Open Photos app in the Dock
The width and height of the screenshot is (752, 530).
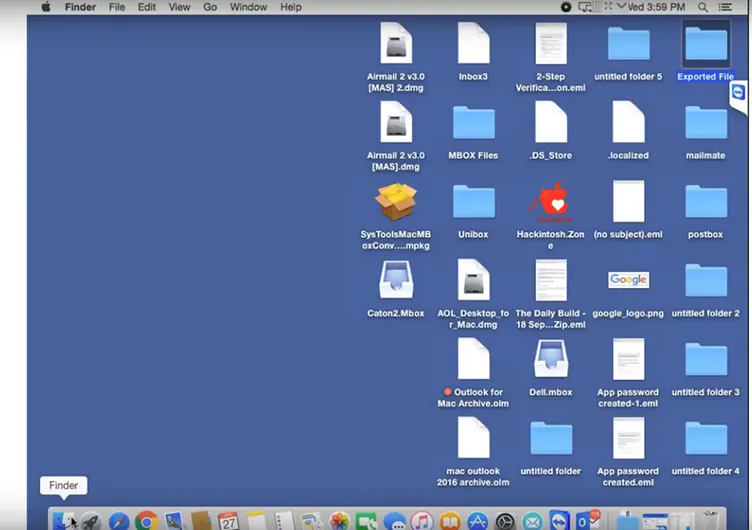pos(340,521)
